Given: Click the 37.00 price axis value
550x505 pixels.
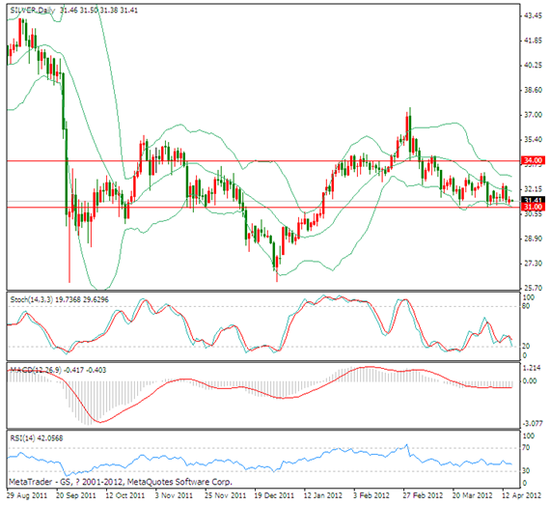Looking at the screenshot, I should pos(533,115).
